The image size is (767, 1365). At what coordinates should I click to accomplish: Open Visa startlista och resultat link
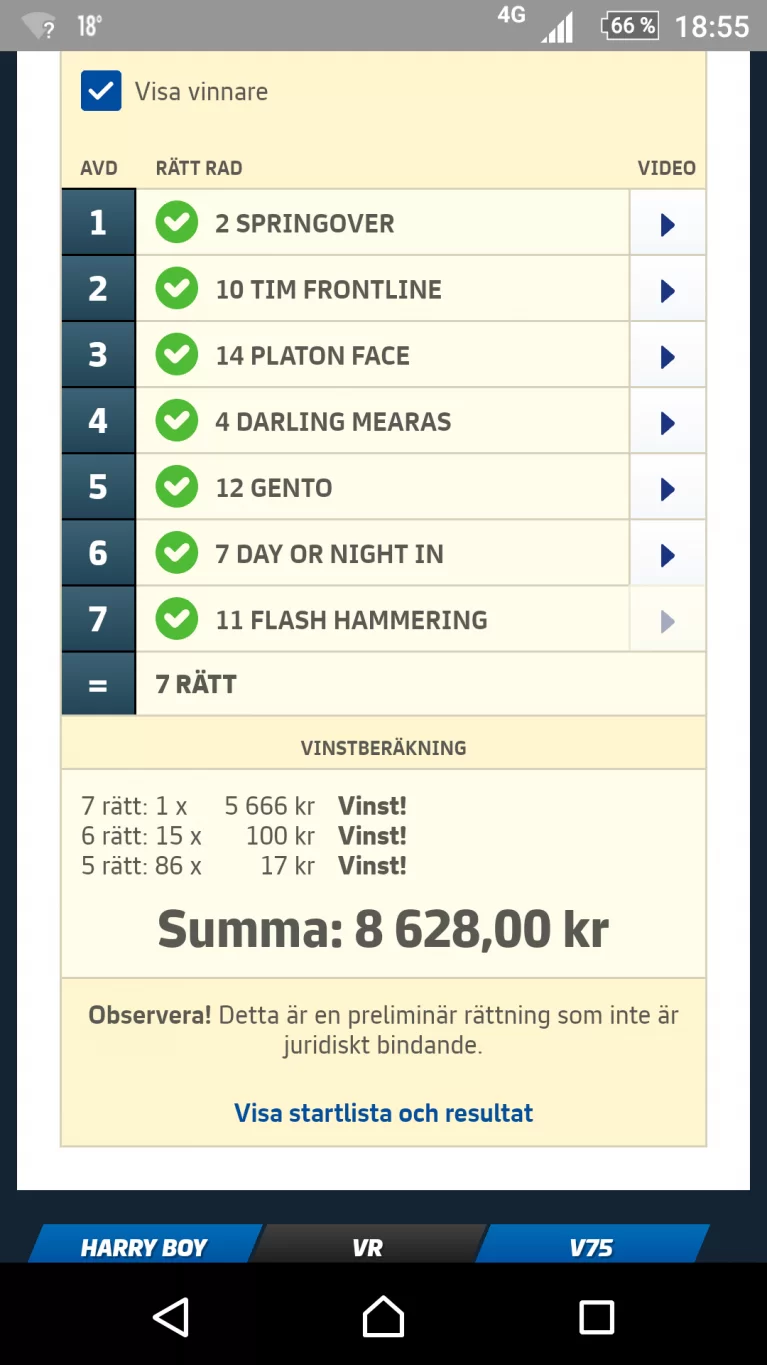[383, 1113]
